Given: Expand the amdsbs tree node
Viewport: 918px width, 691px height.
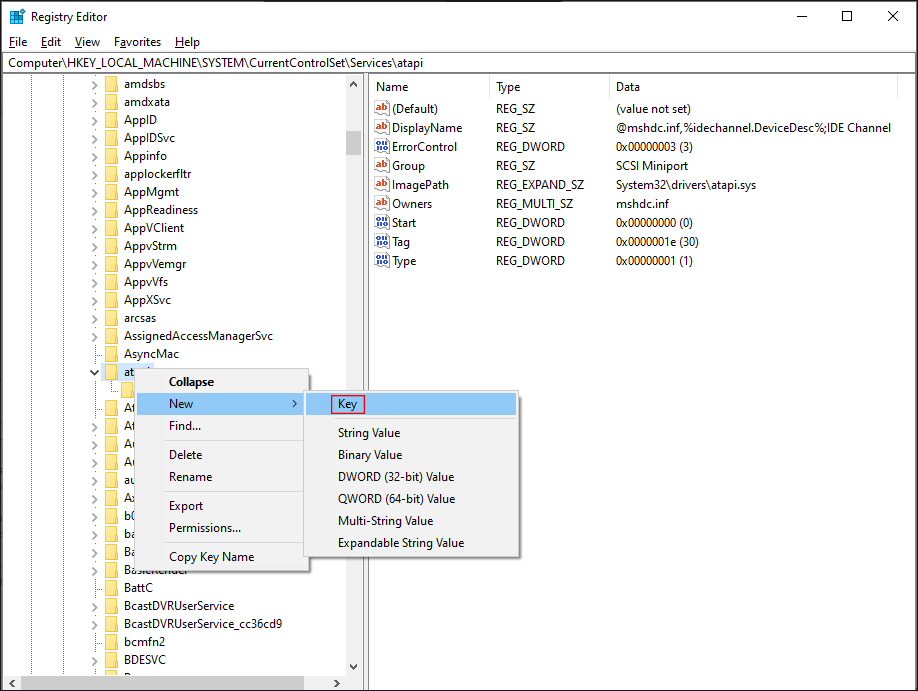Looking at the screenshot, I should tap(95, 85).
